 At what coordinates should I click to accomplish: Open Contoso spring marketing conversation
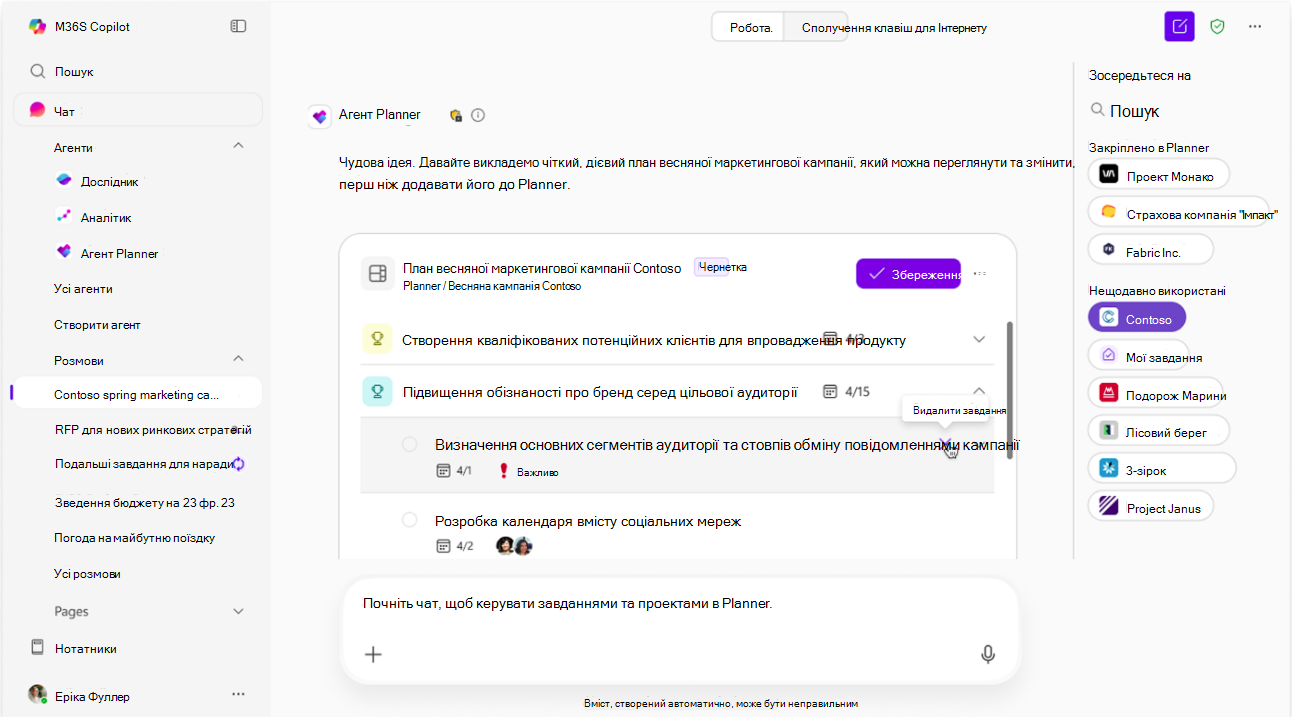[136, 394]
